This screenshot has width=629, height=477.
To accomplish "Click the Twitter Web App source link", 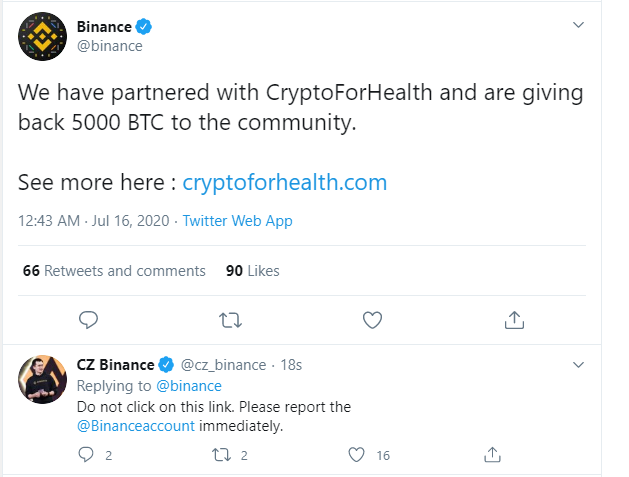I will point(237,221).
